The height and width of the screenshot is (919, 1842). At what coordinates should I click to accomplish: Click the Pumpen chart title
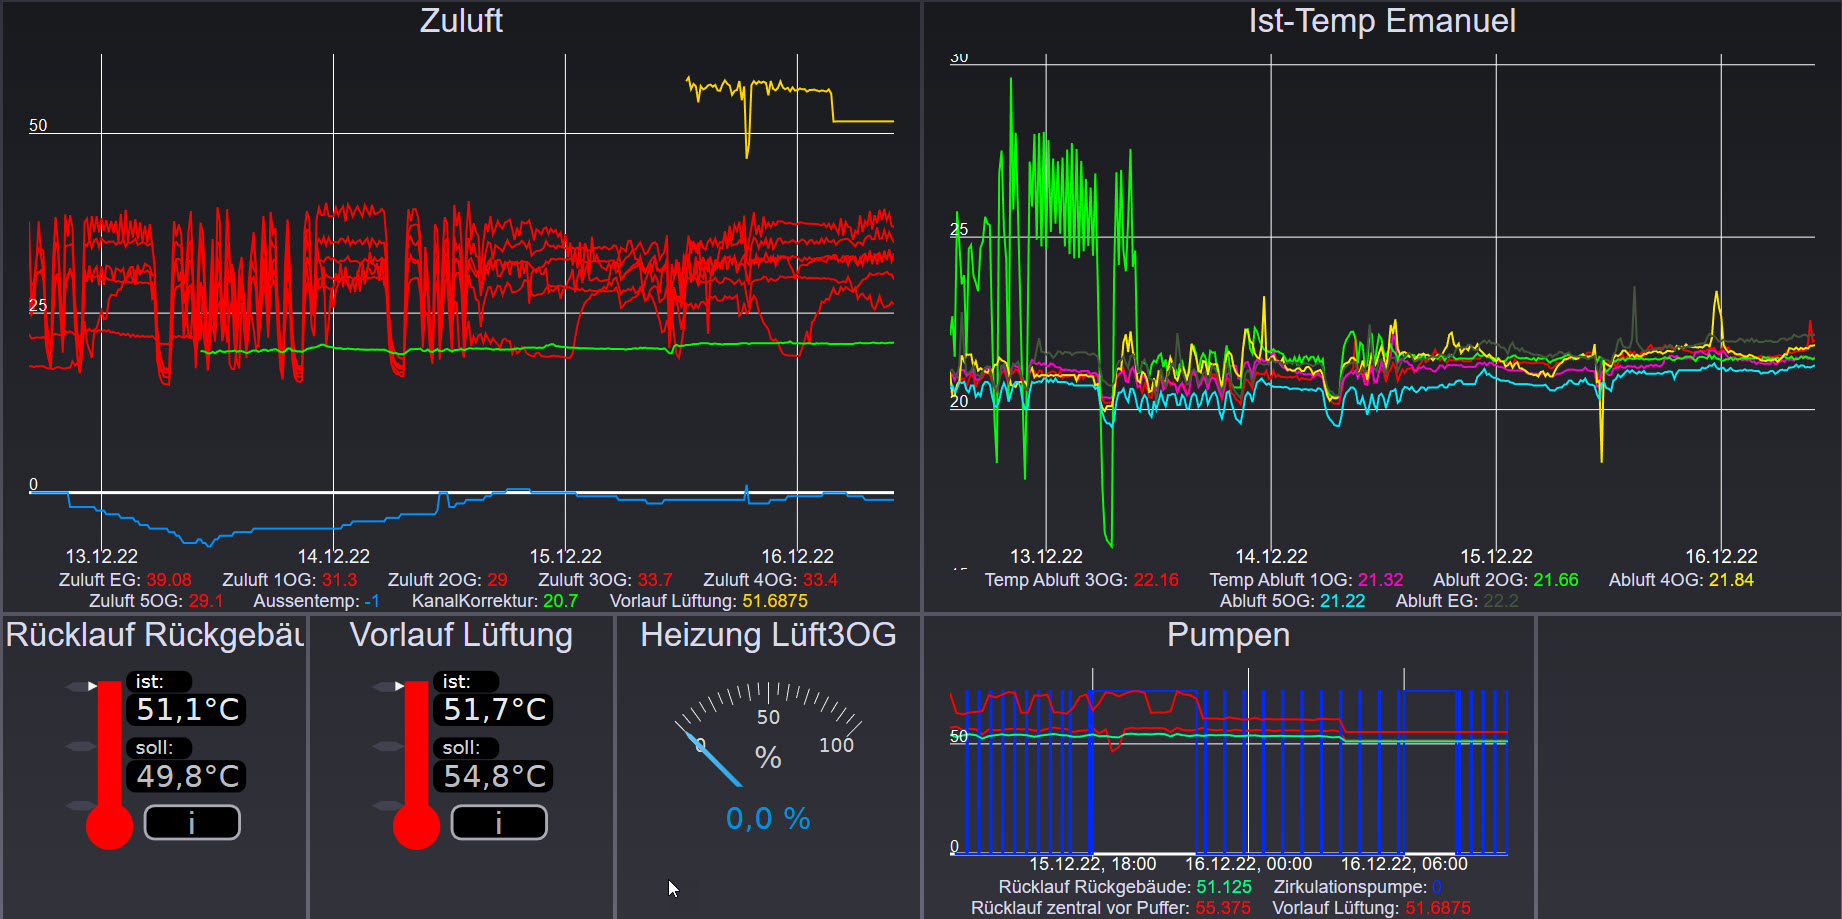[1228, 635]
